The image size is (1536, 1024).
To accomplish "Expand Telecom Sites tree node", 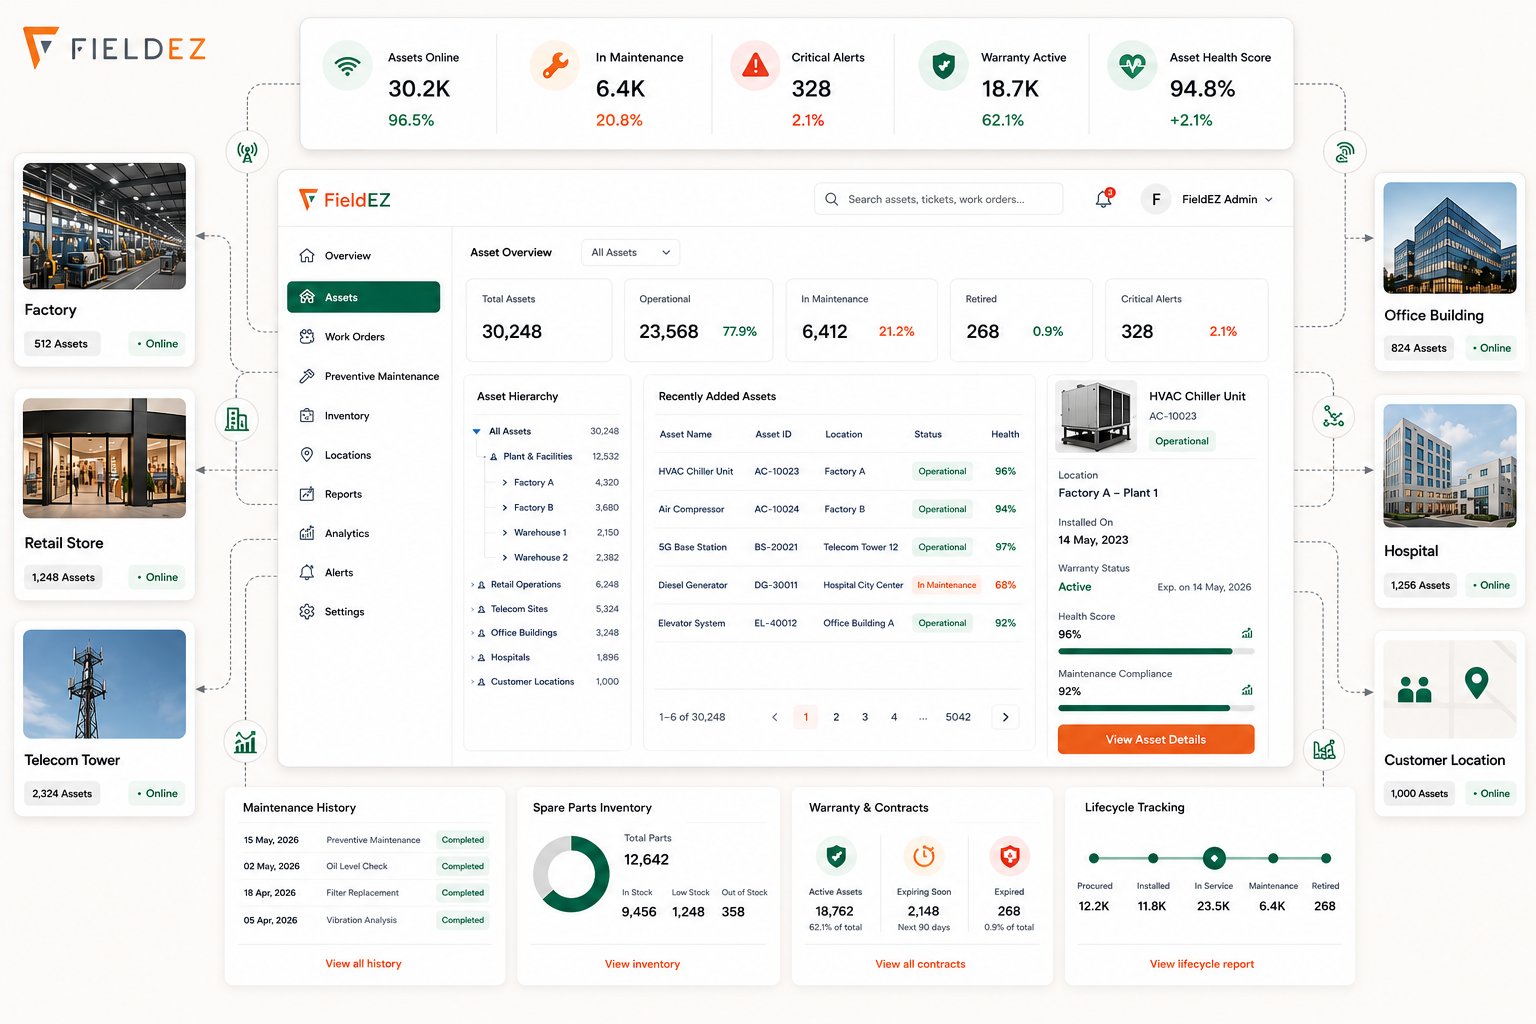I will point(472,609).
